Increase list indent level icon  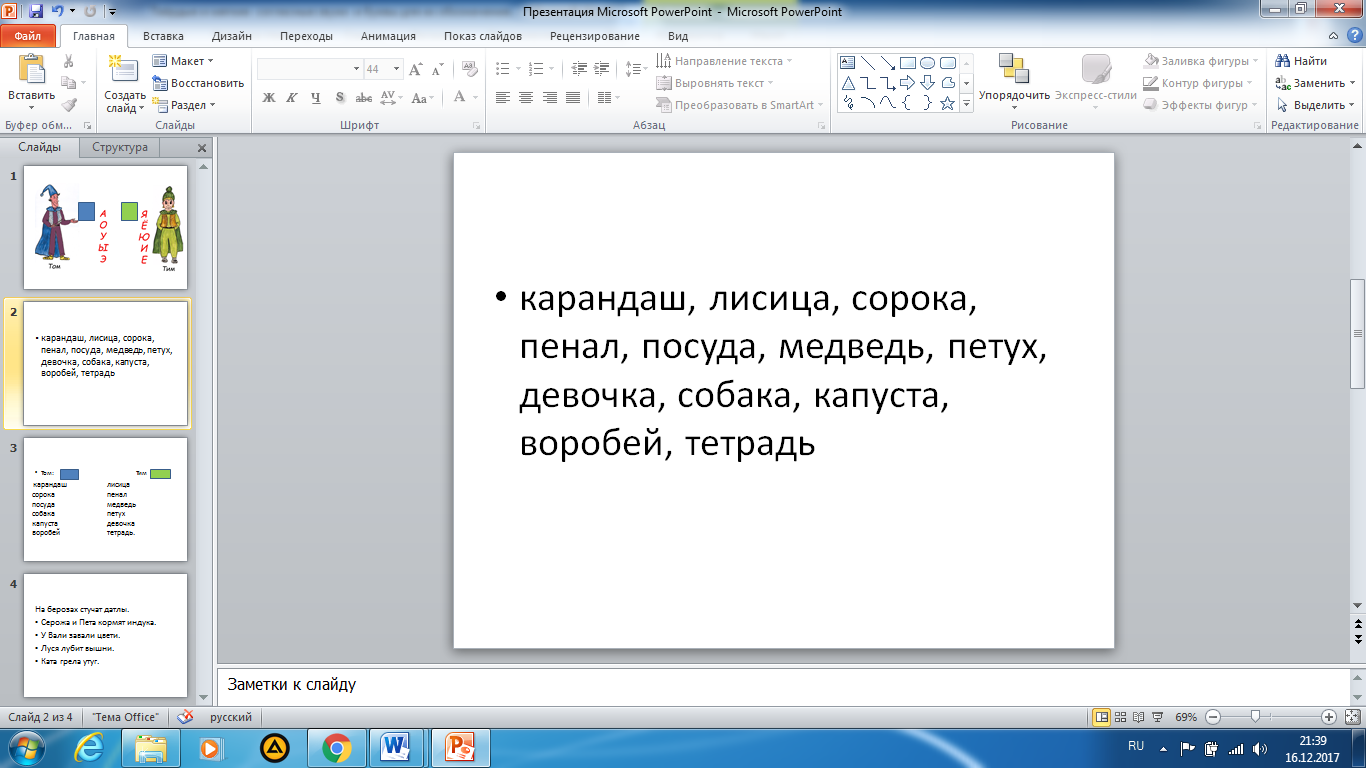click(x=601, y=69)
